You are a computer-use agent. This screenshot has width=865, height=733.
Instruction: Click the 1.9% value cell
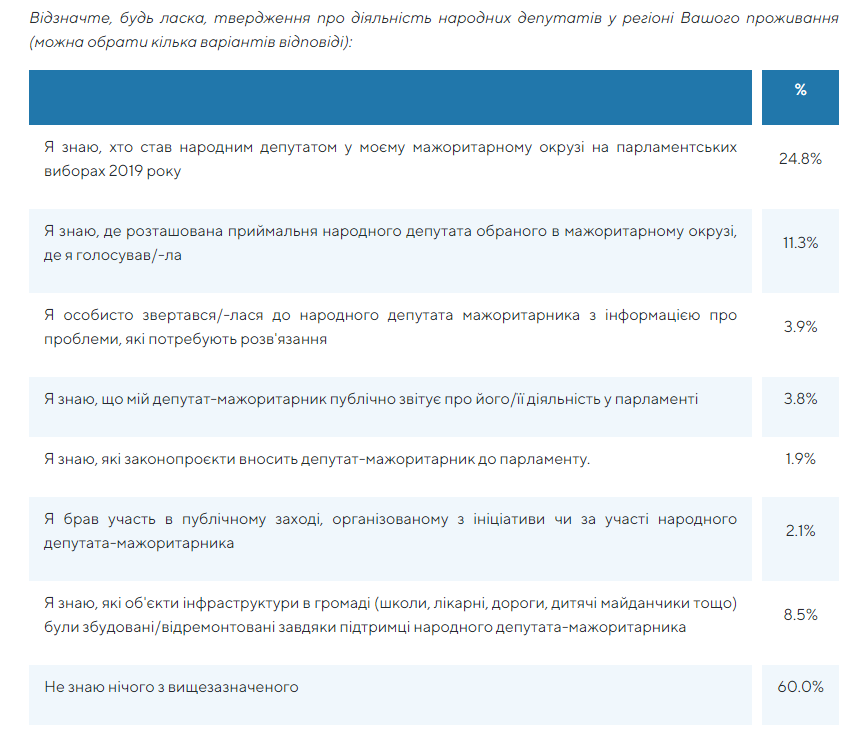[x=800, y=460]
